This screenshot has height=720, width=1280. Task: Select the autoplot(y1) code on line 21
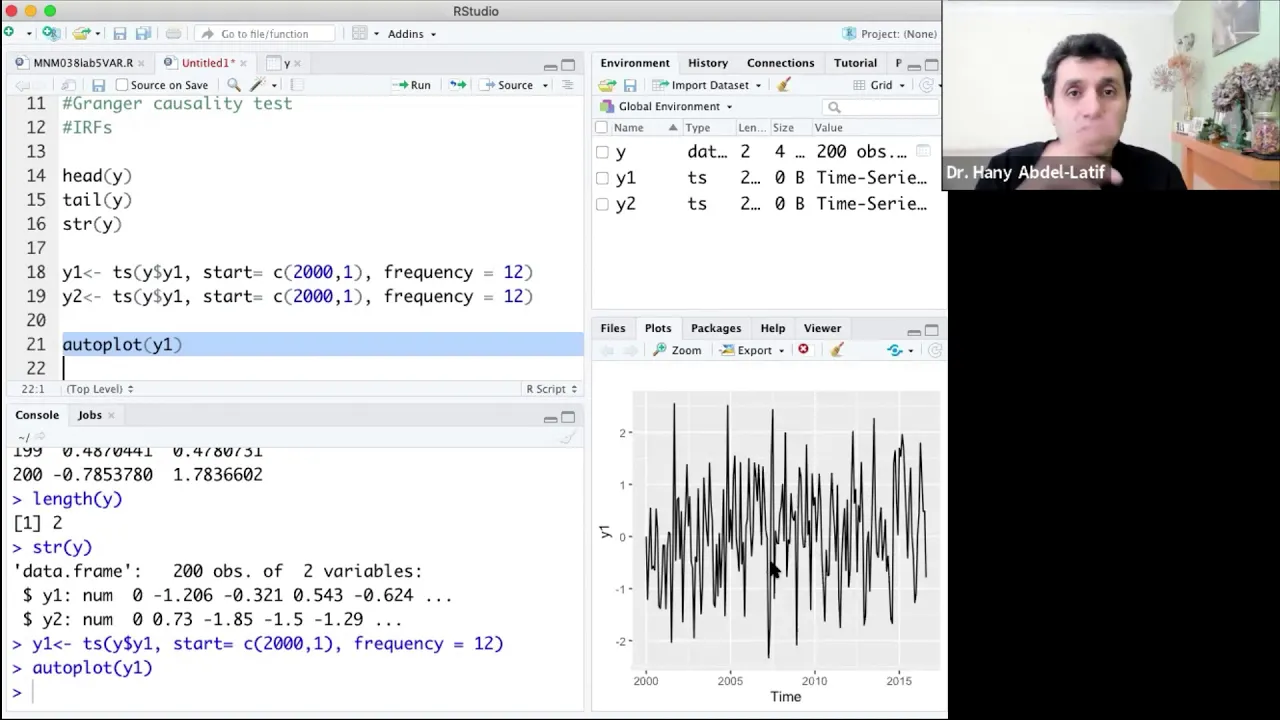coord(122,344)
